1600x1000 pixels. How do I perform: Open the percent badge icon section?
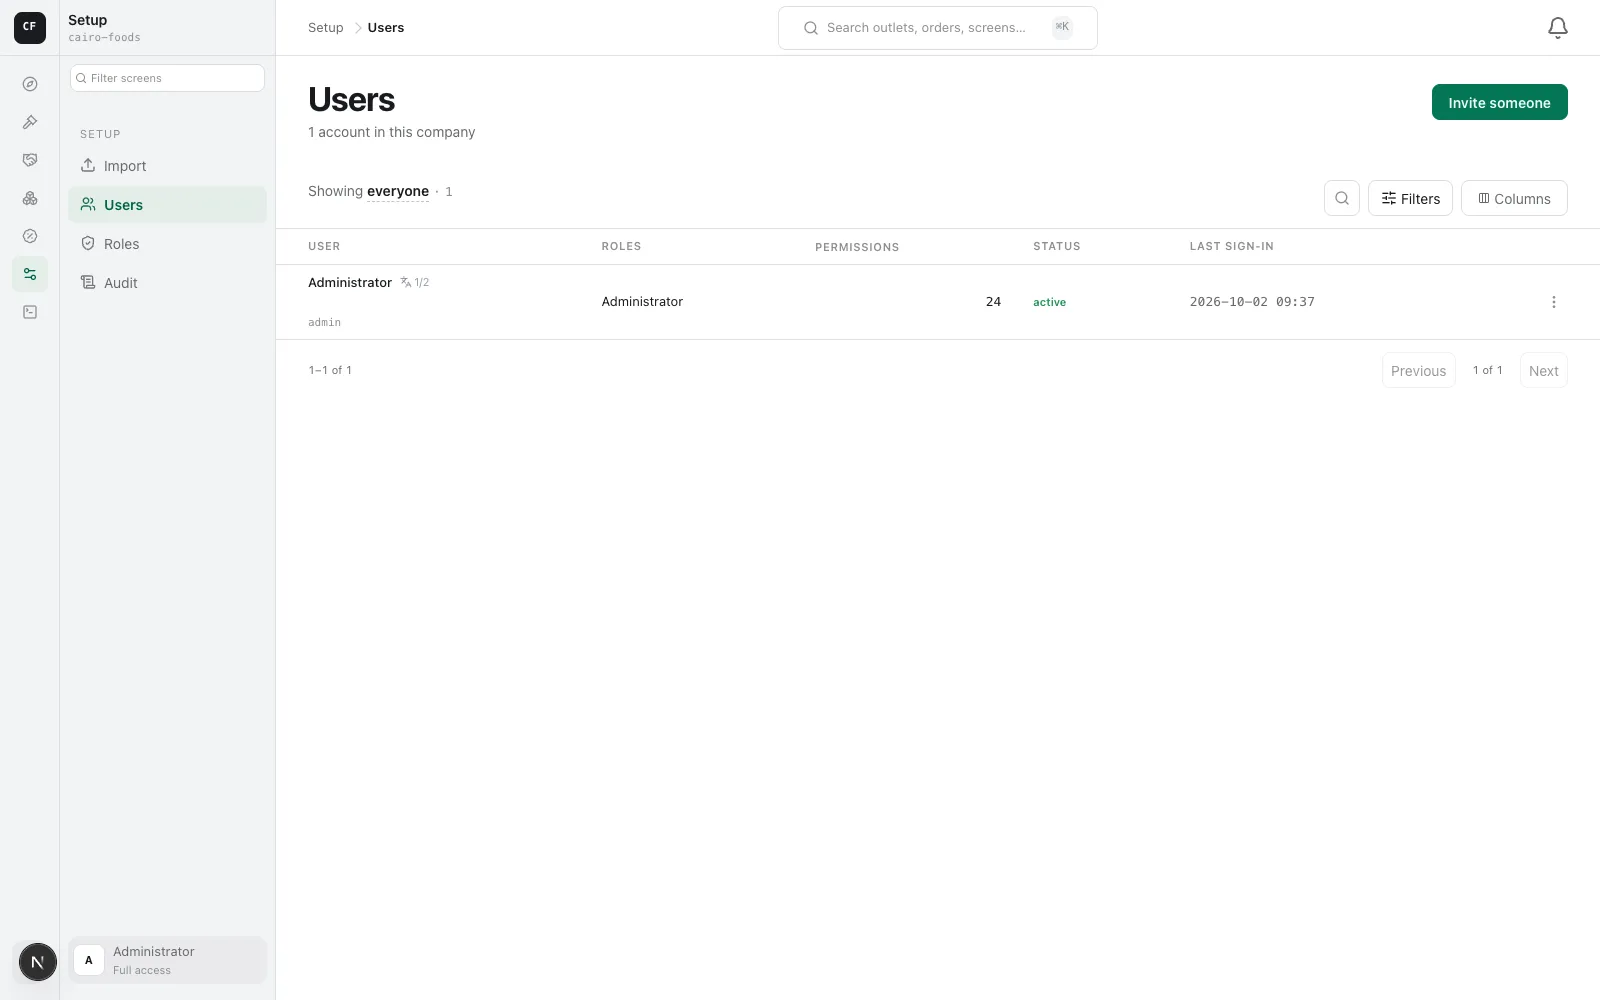[30, 236]
